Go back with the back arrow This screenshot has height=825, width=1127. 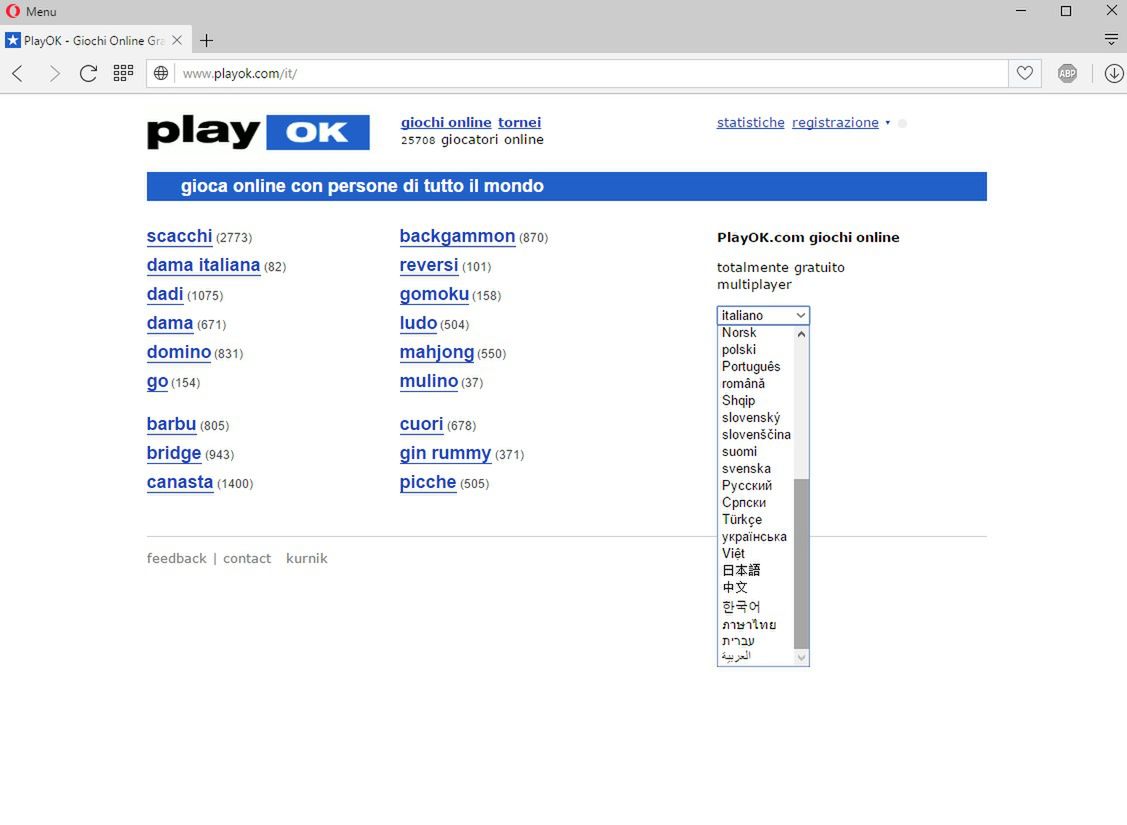pos(18,73)
